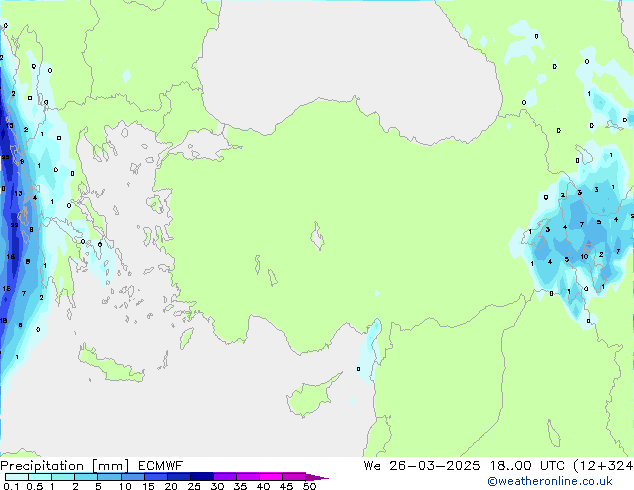Click the '45' legend scale label
Viewport: 634px width, 490px height.
pyautogui.click(x=286, y=486)
